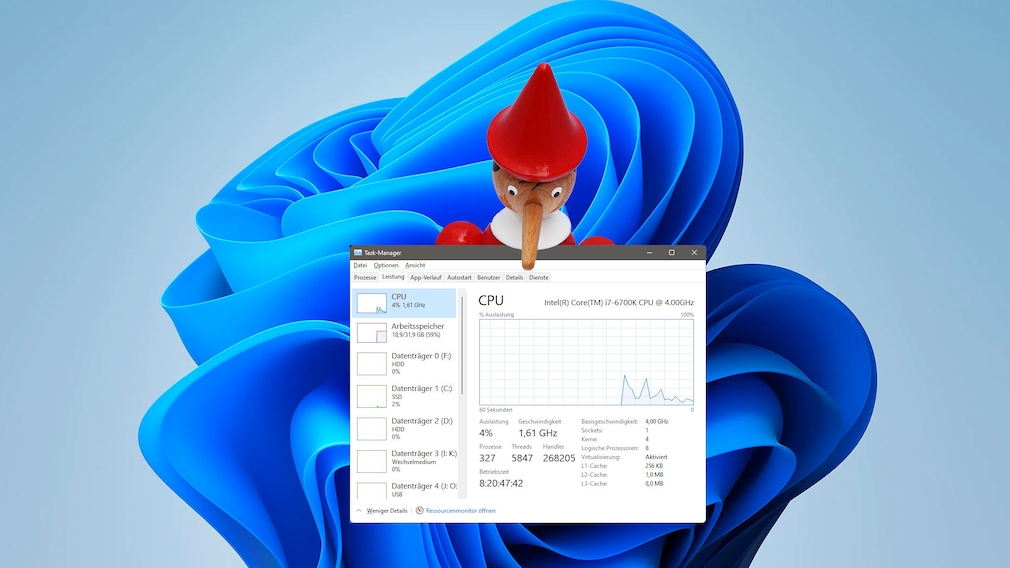Click the 5847 Threads value
Screen dimensions: 1010x568
tap(522, 458)
